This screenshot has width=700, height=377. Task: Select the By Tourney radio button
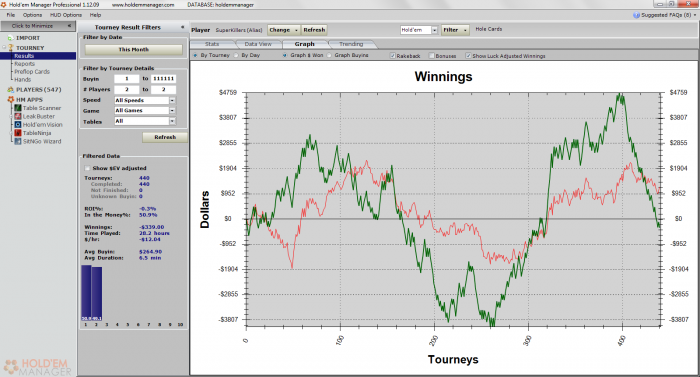(195, 55)
